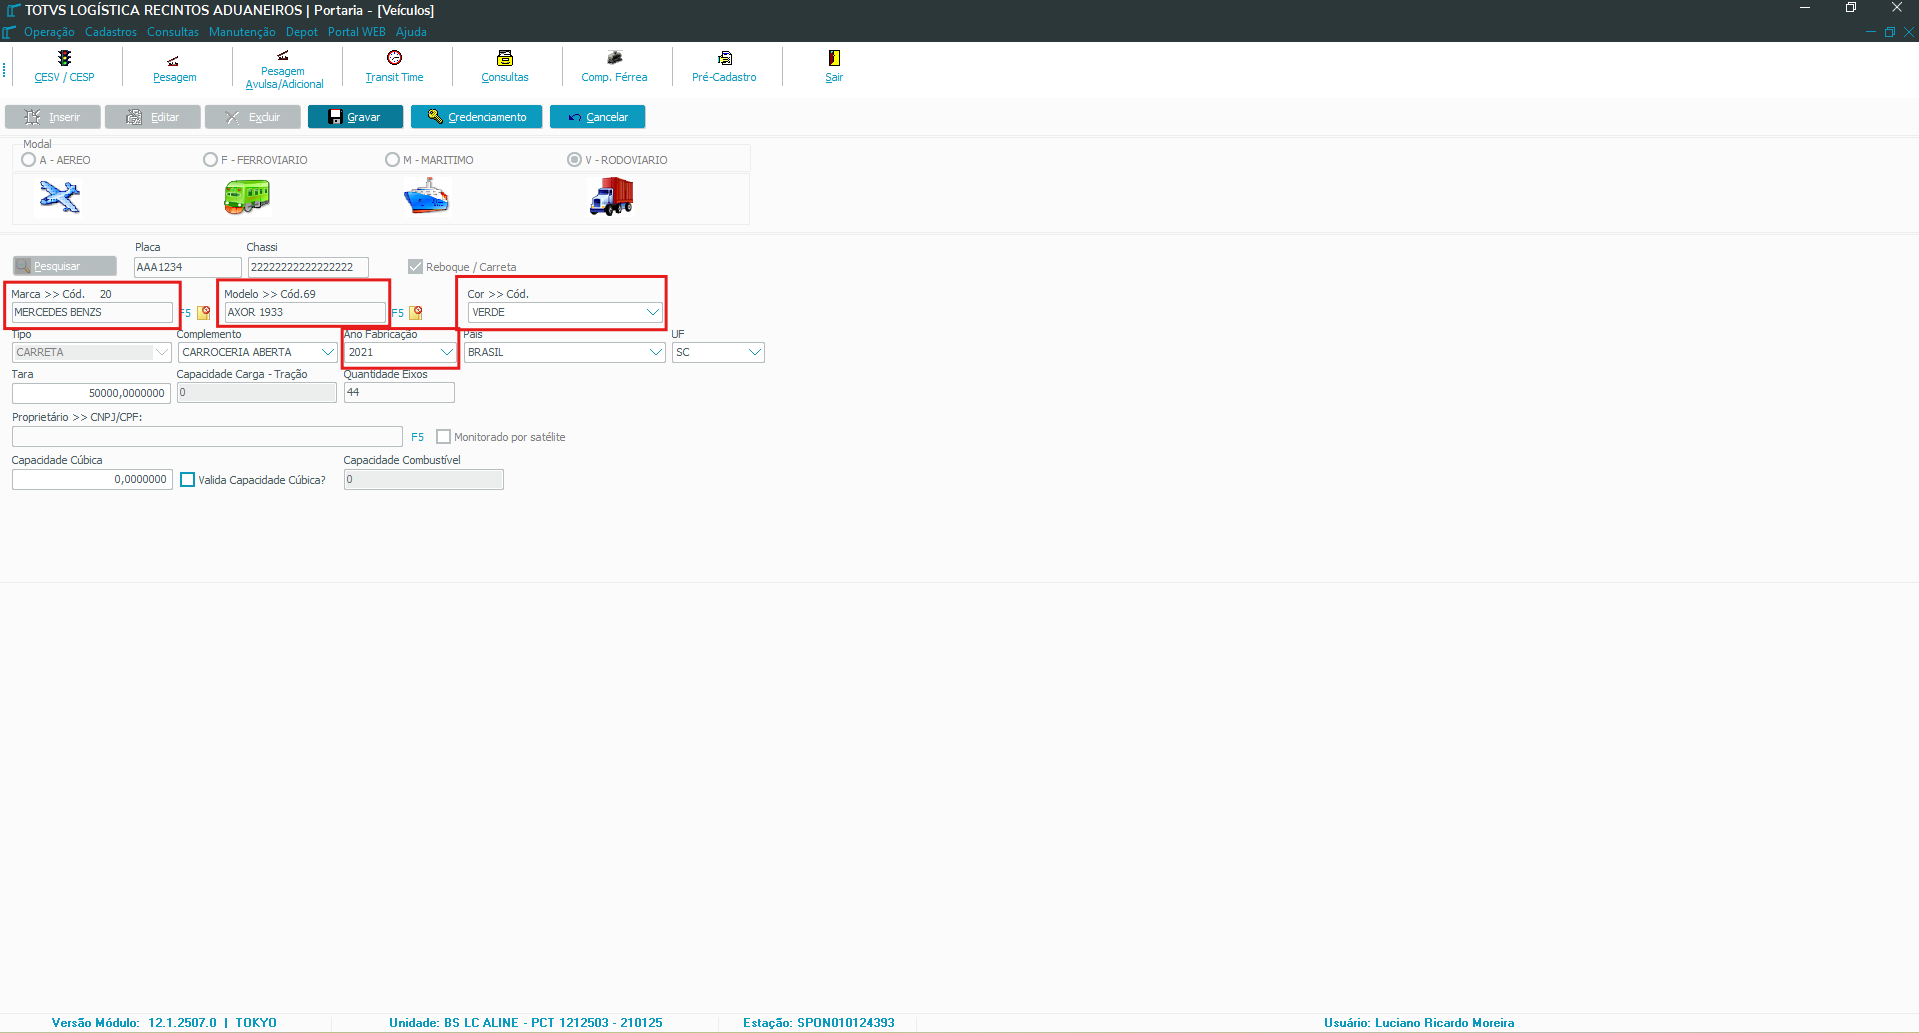The width and height of the screenshot is (1919, 1033).
Task: Click the Editar button
Action: [153, 117]
